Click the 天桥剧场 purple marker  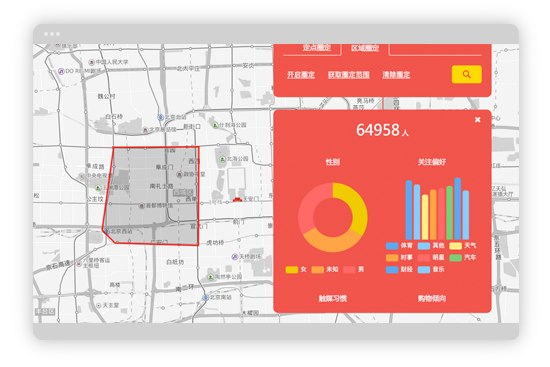[x=235, y=257]
